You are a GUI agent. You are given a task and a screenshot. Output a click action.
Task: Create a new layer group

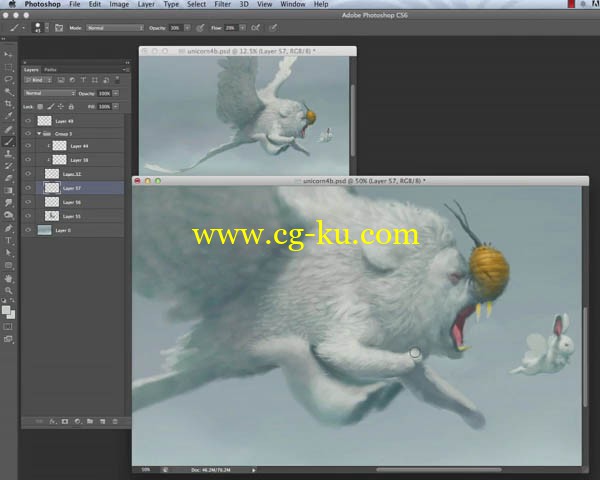[90, 421]
